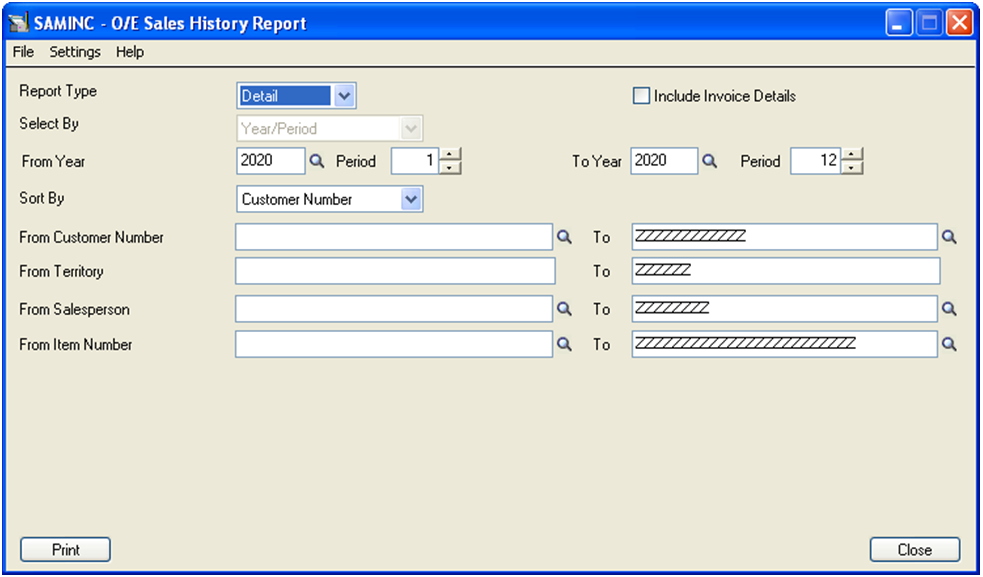
Task: Click the Print button
Action: click(66, 549)
